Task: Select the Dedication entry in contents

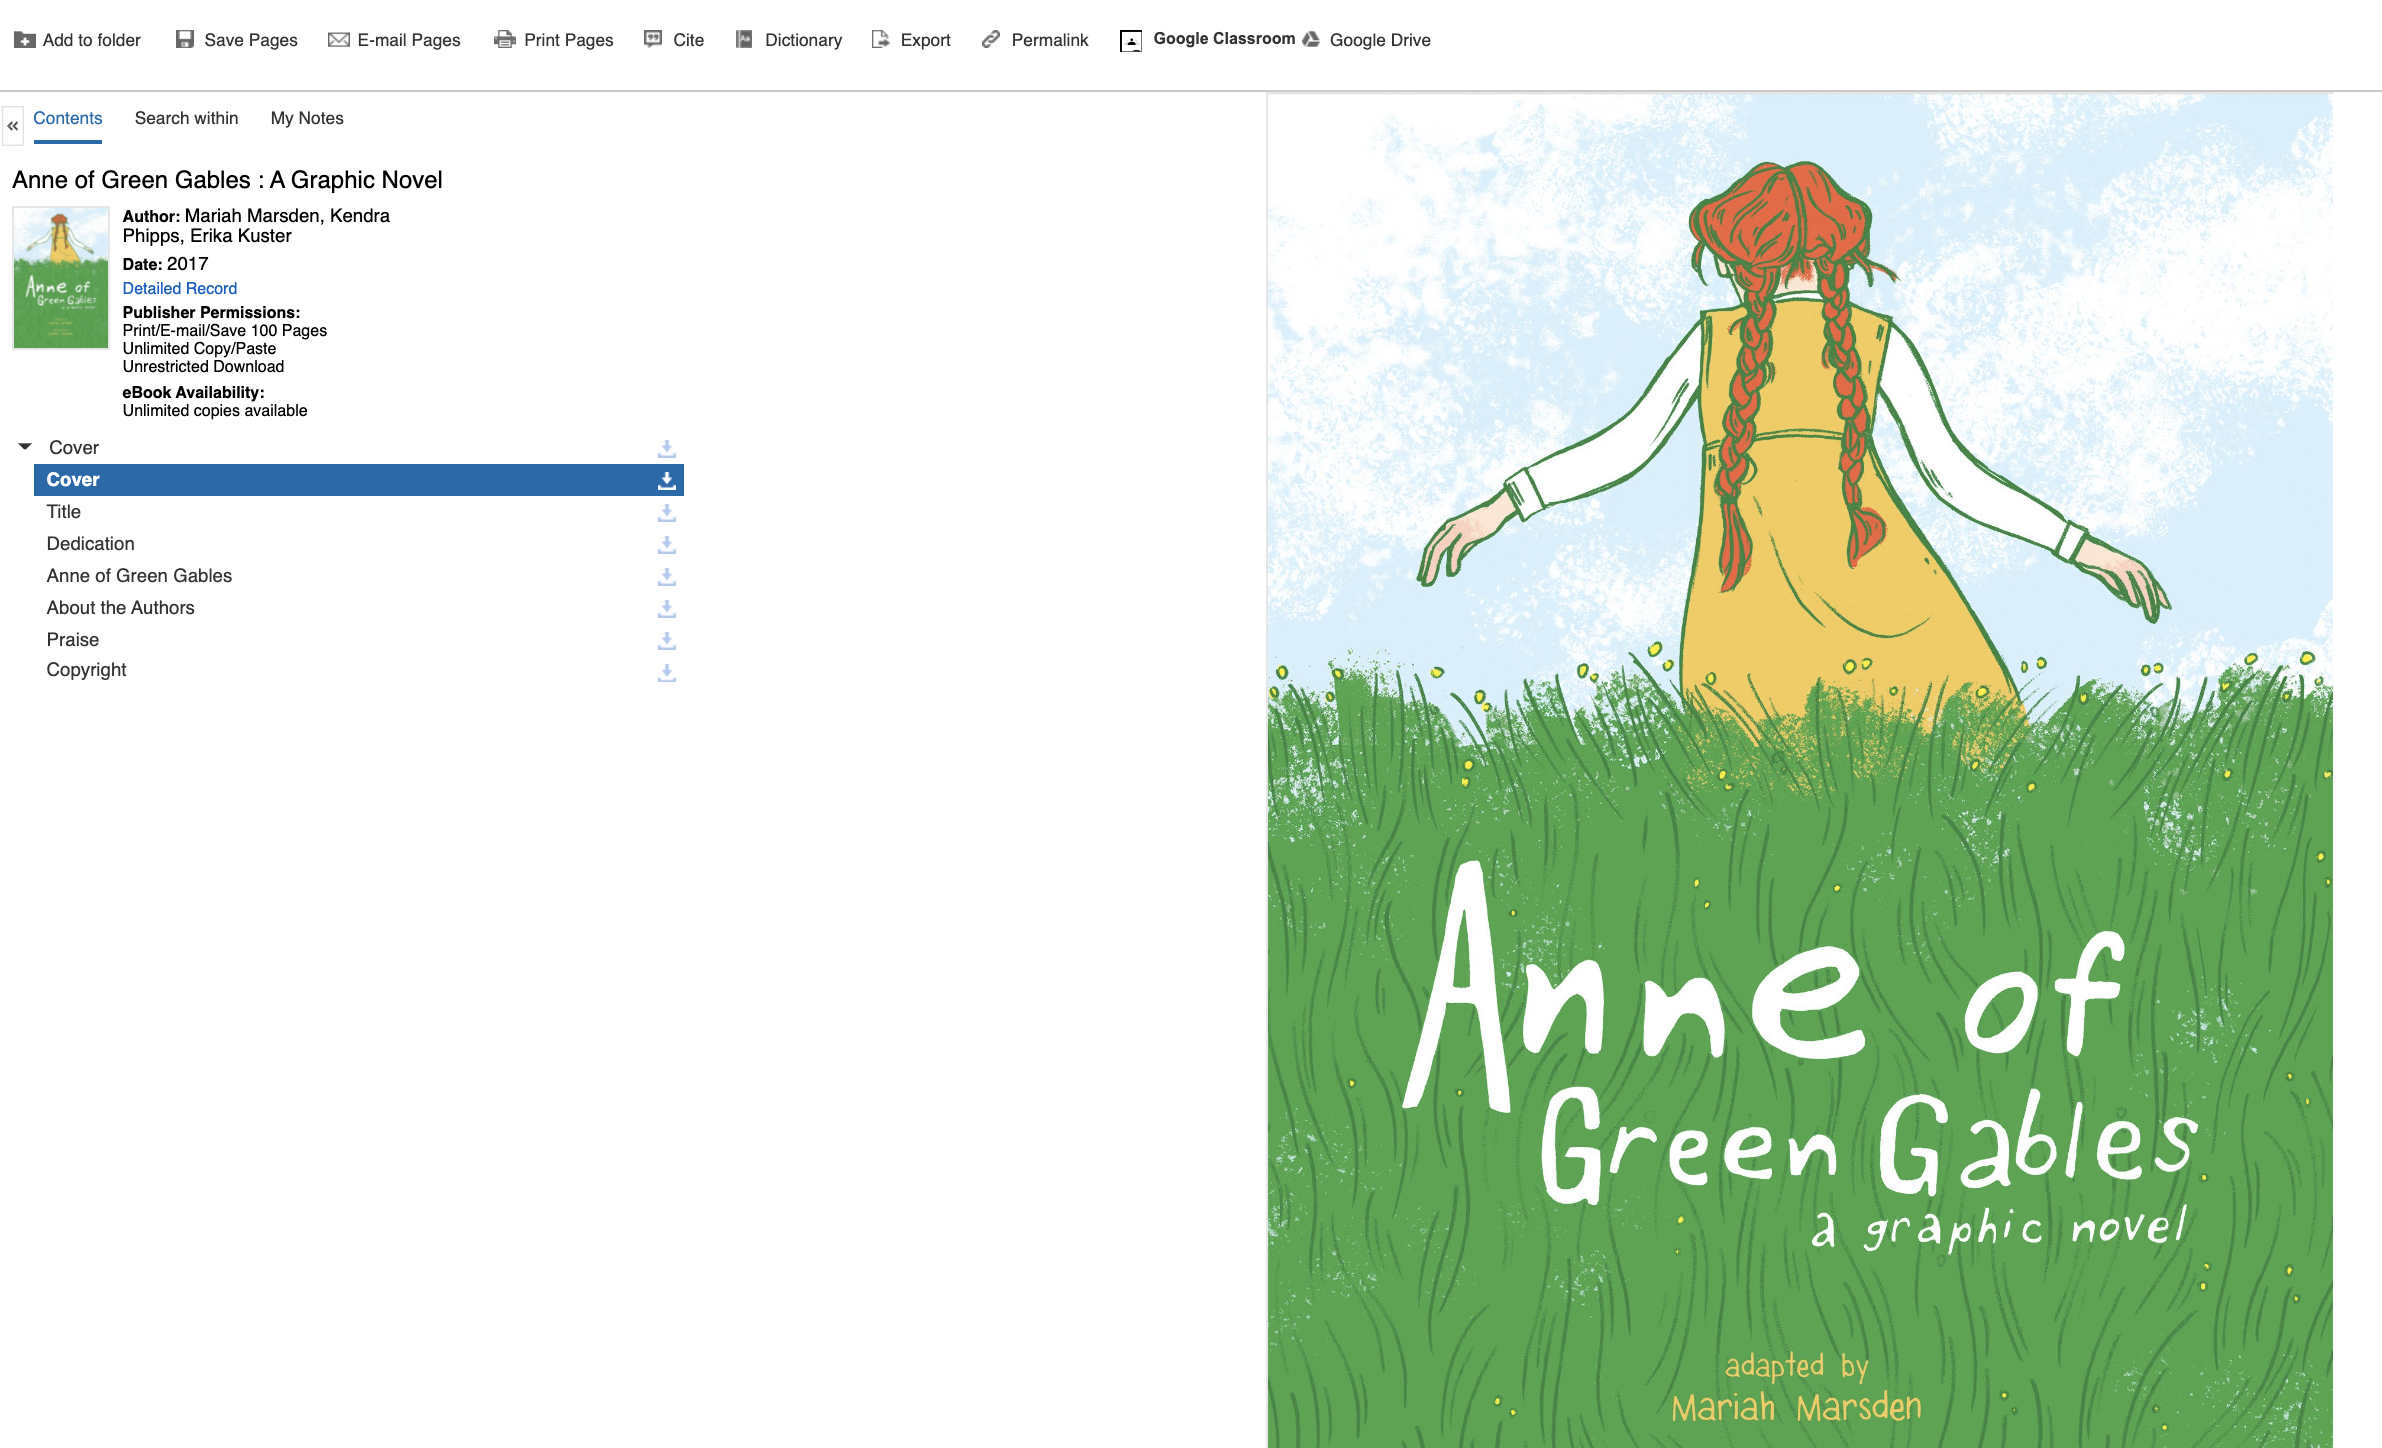Action: (91, 544)
